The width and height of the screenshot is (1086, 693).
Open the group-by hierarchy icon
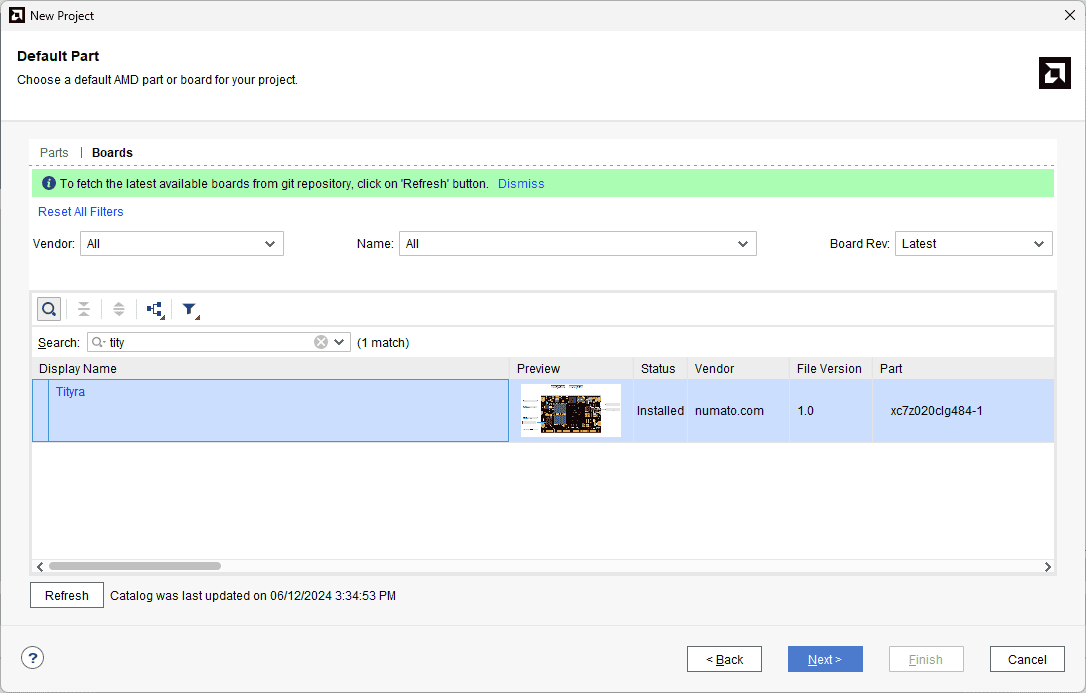click(x=155, y=309)
